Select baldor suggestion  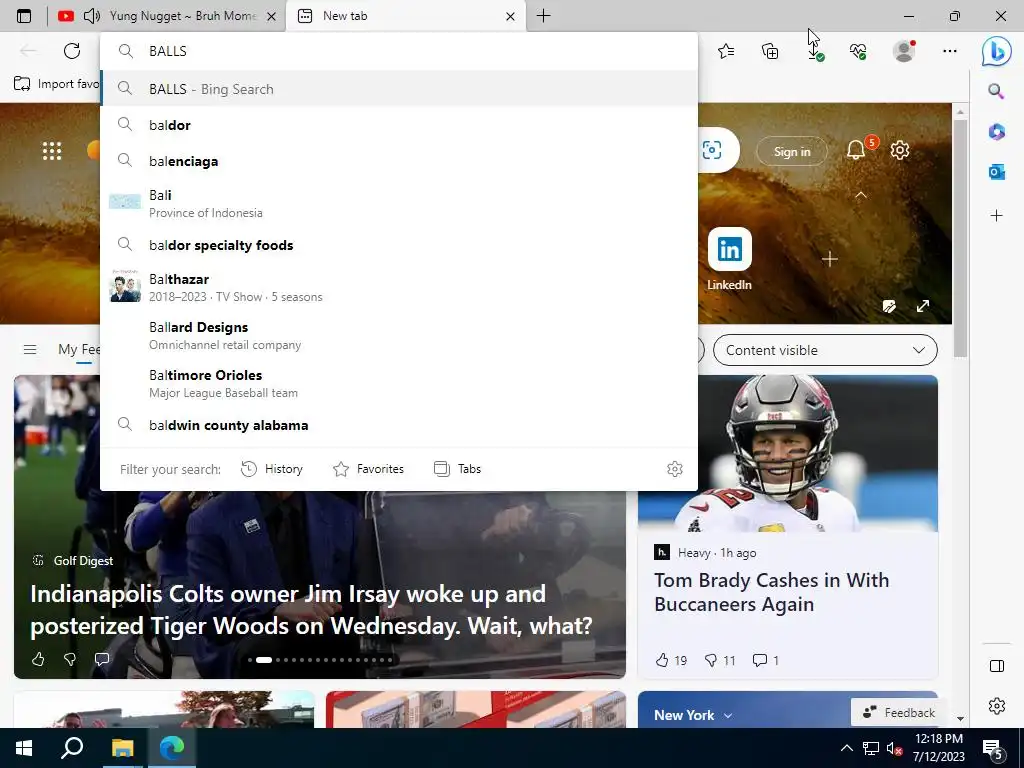point(399,125)
